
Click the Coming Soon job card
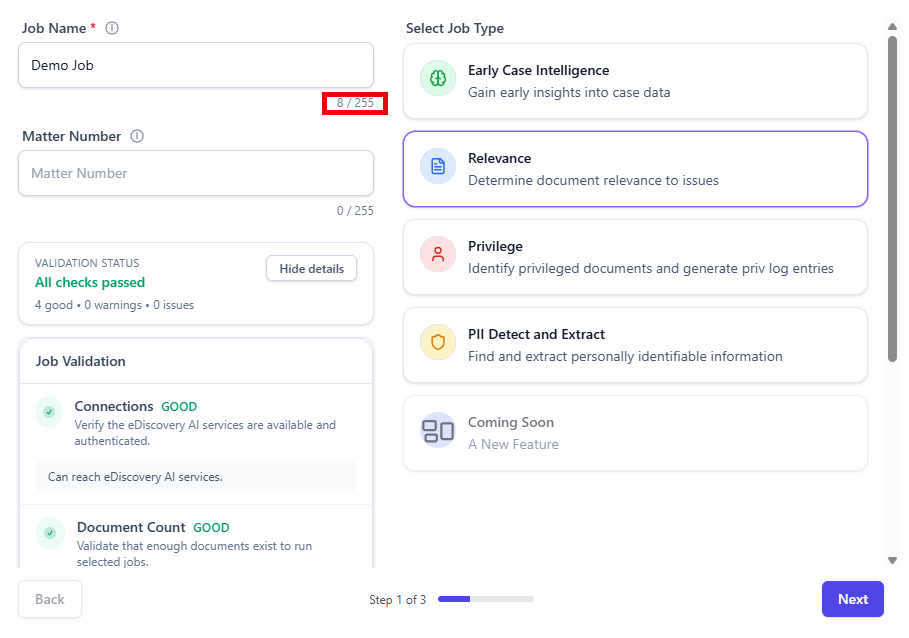[x=635, y=430]
